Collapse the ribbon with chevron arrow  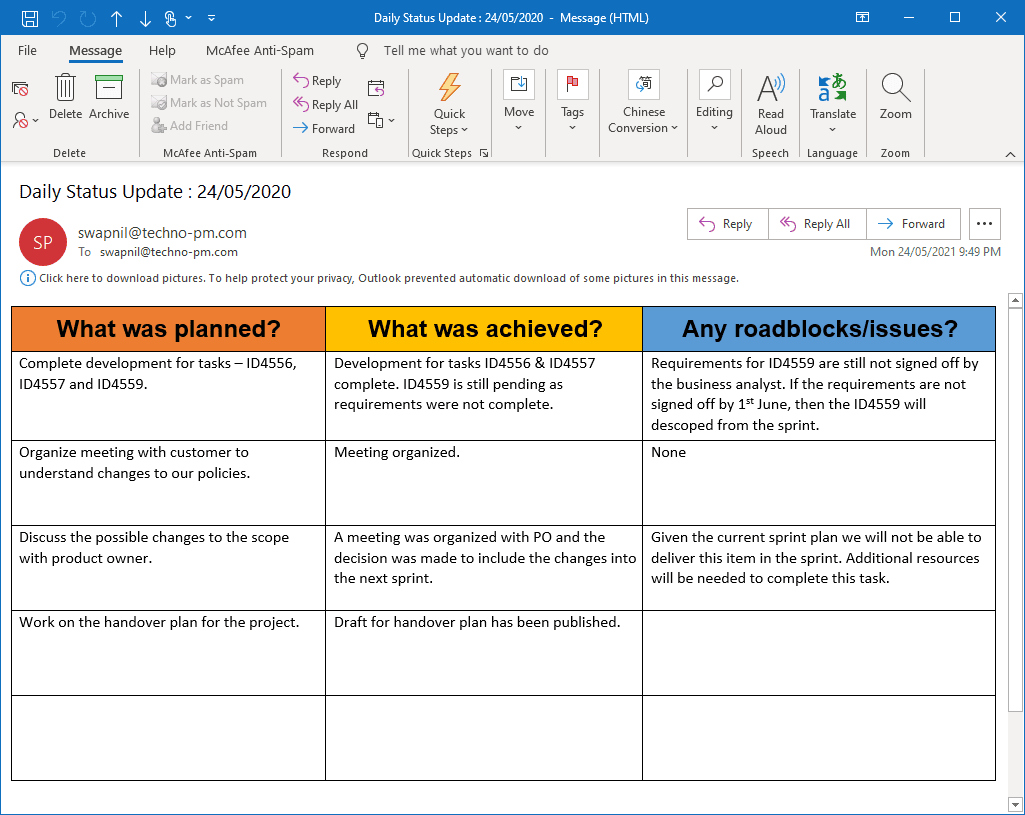point(1010,154)
